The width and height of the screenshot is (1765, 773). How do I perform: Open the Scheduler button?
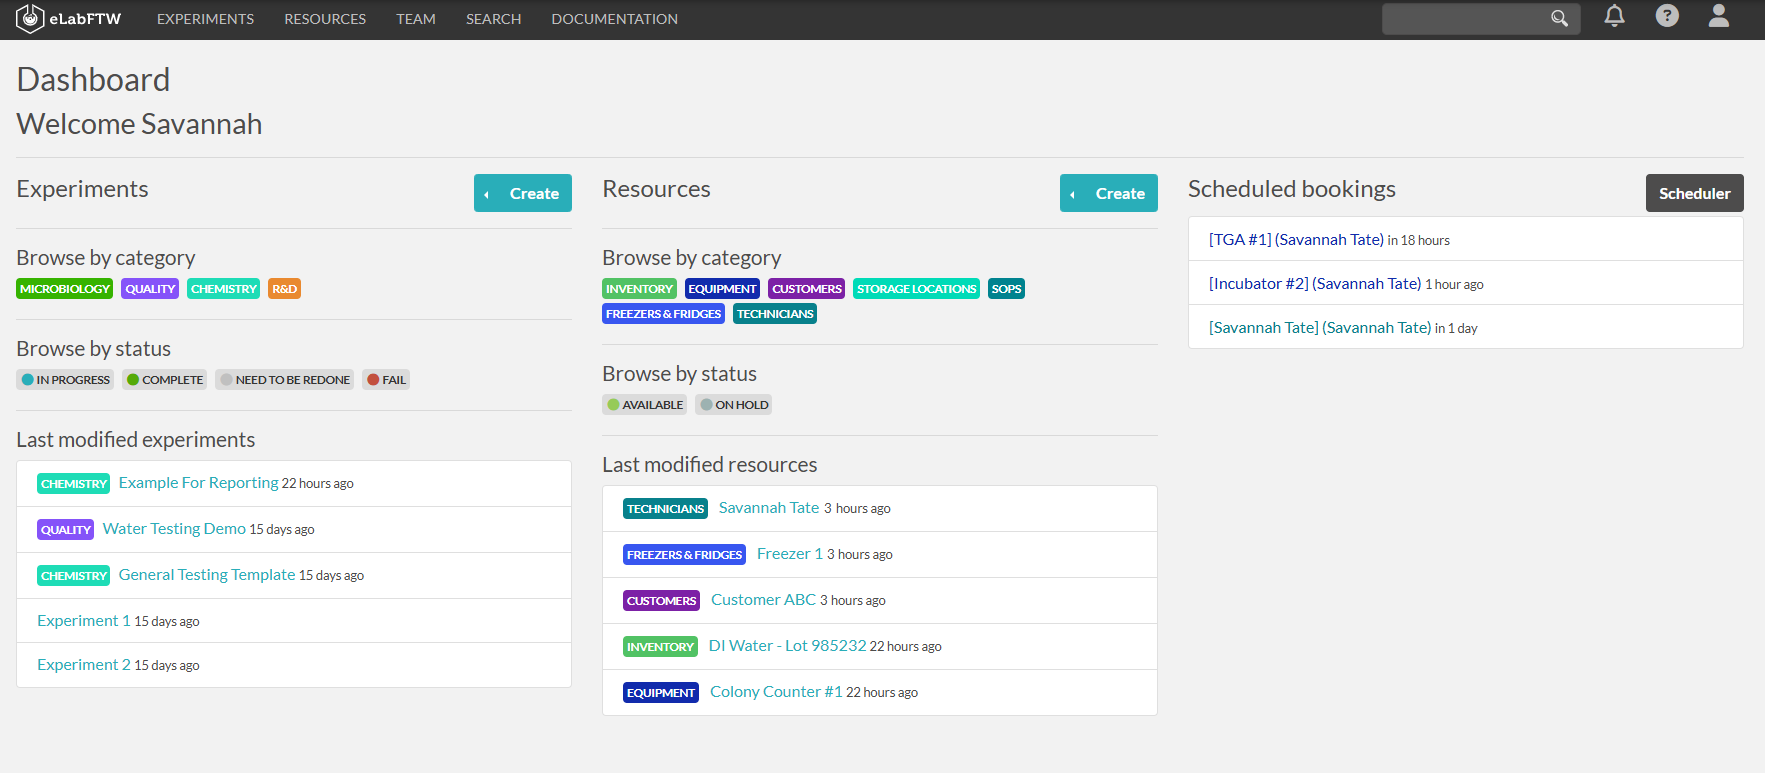(1694, 193)
